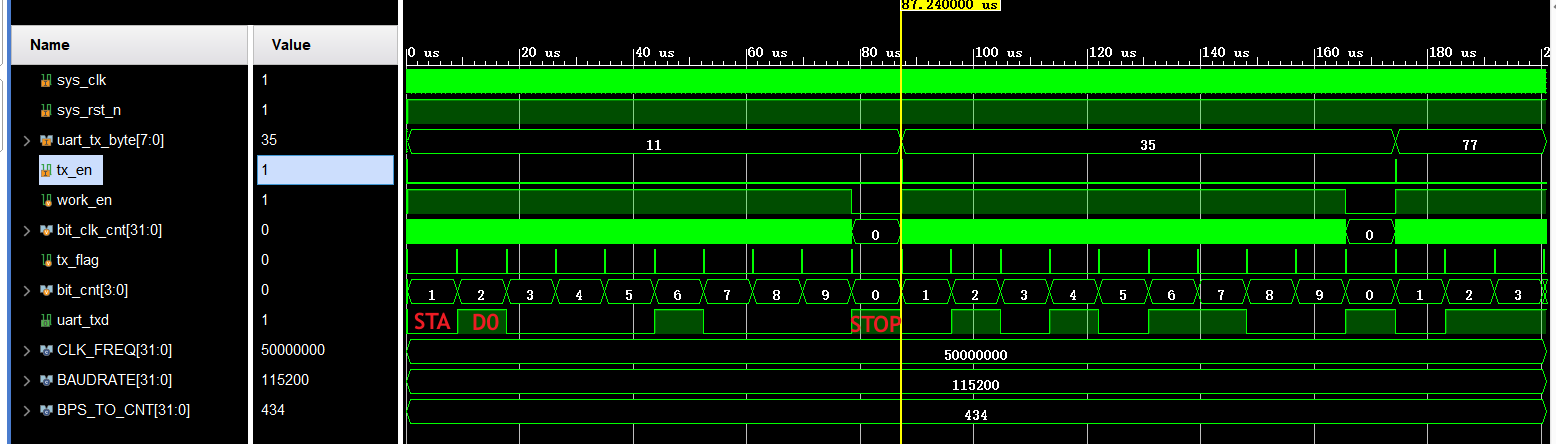The image size is (1556, 444).
Task: Click the CLK_FREQ parameter icon
Action: click(x=45, y=350)
